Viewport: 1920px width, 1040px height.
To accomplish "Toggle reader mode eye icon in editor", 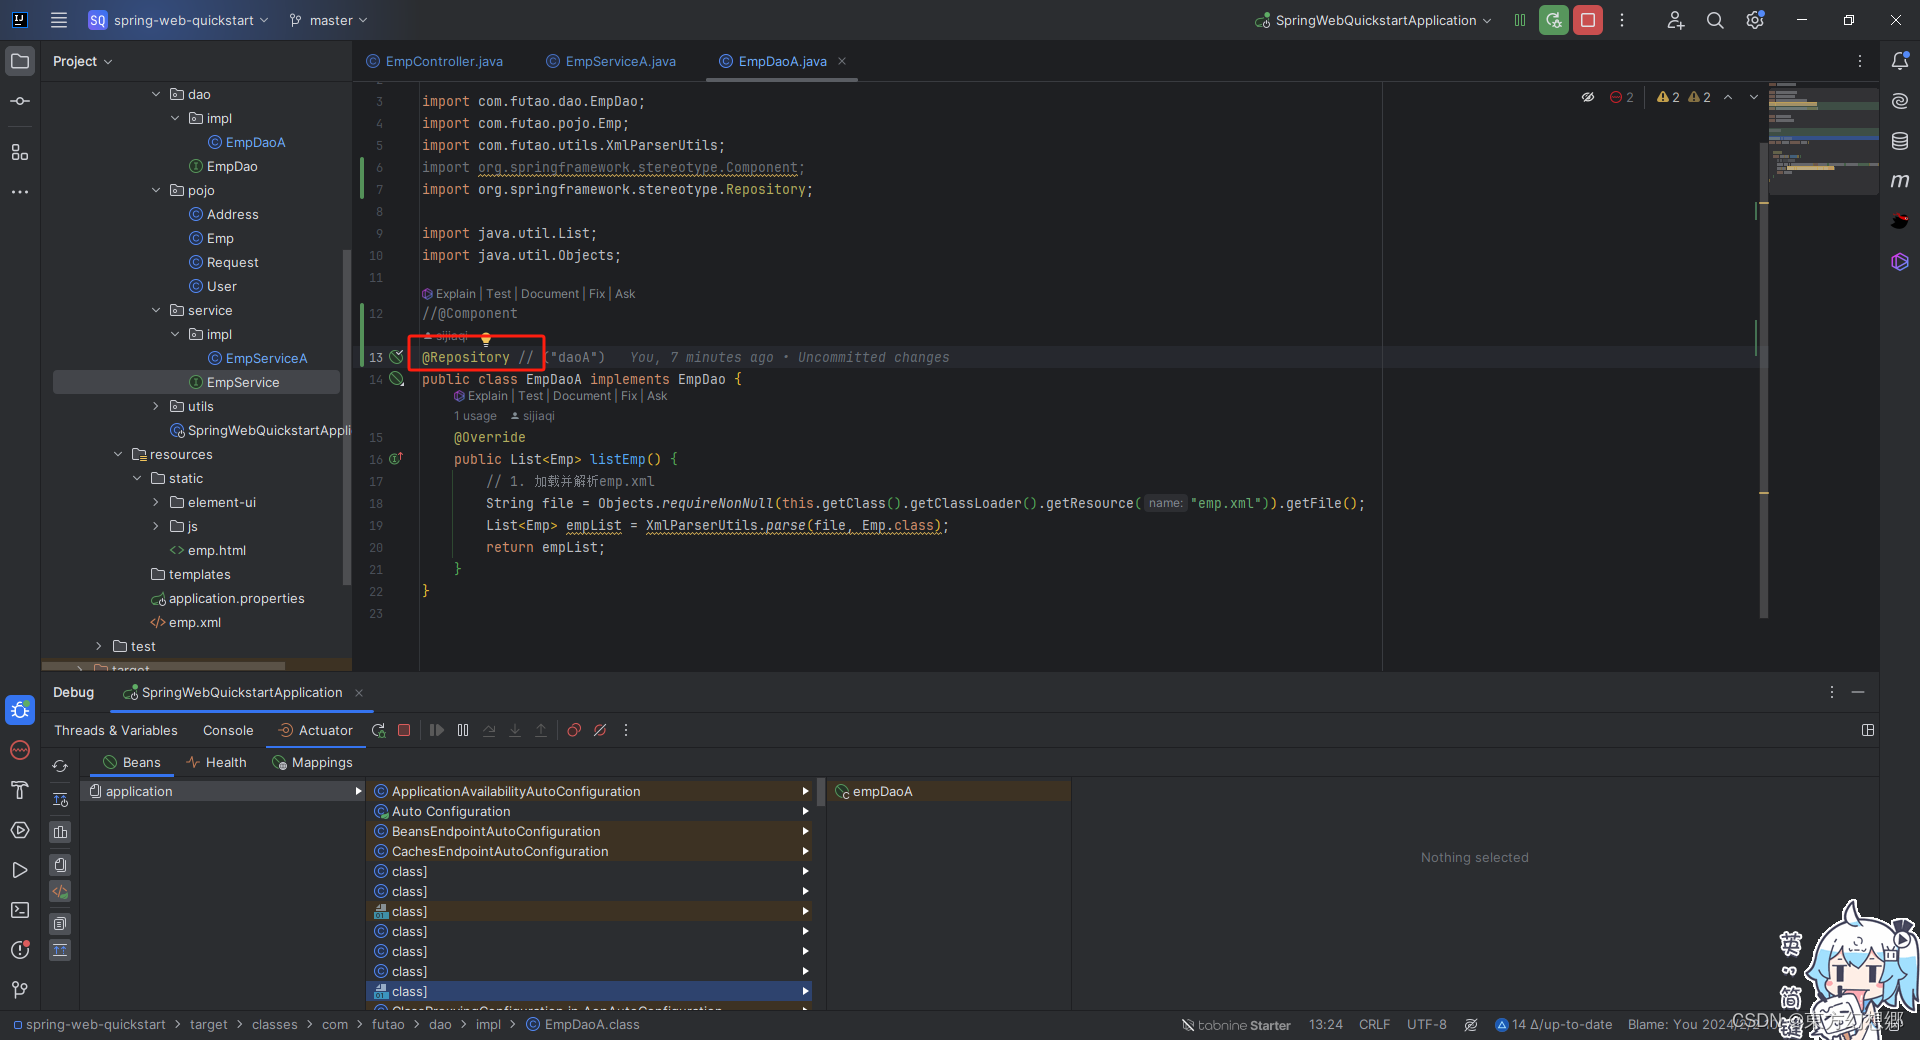I will (1588, 97).
